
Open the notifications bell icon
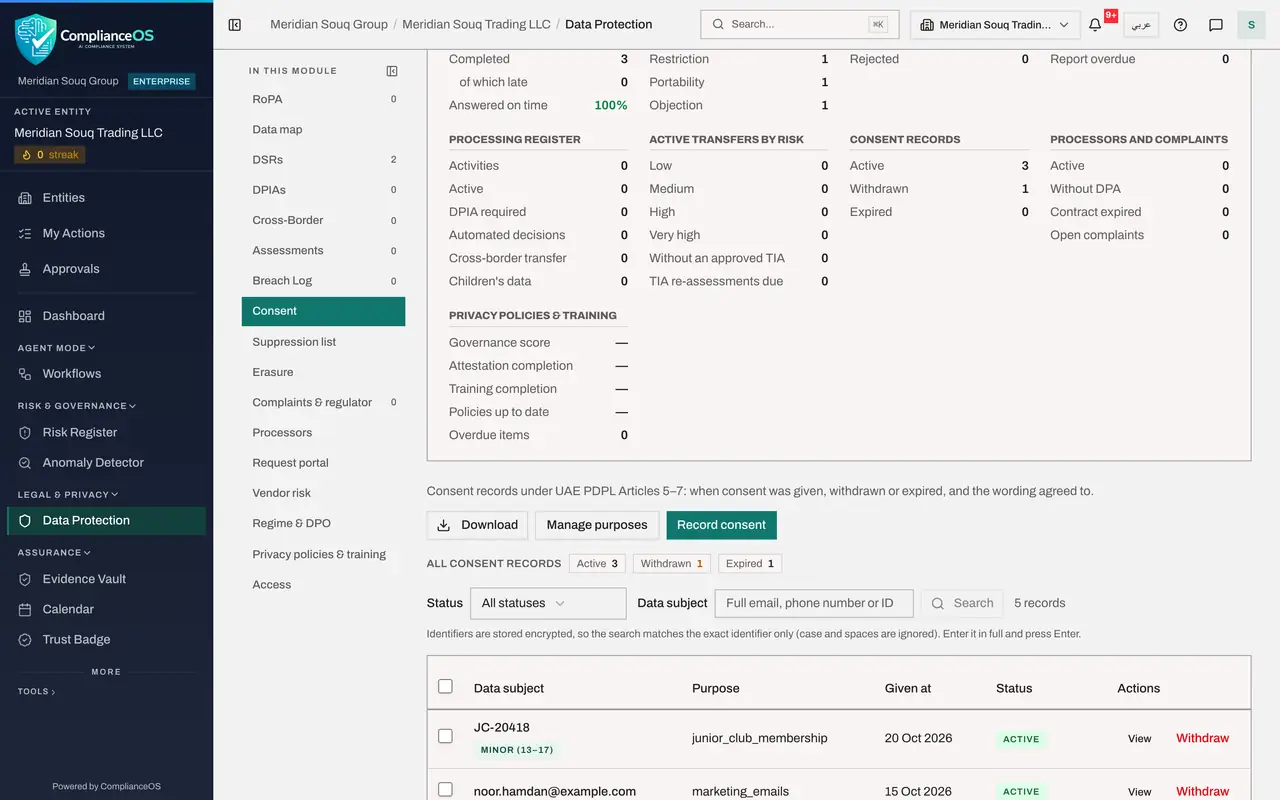click(x=1095, y=24)
